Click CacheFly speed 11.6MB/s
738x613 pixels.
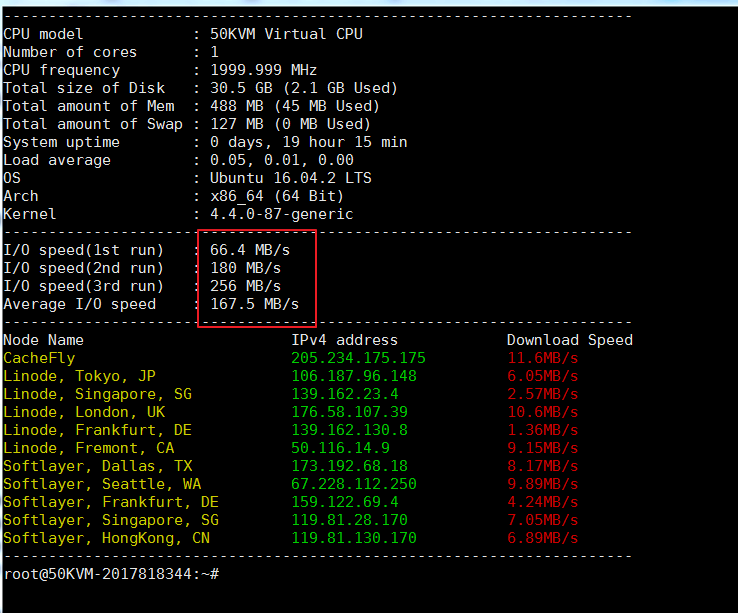(x=542, y=358)
